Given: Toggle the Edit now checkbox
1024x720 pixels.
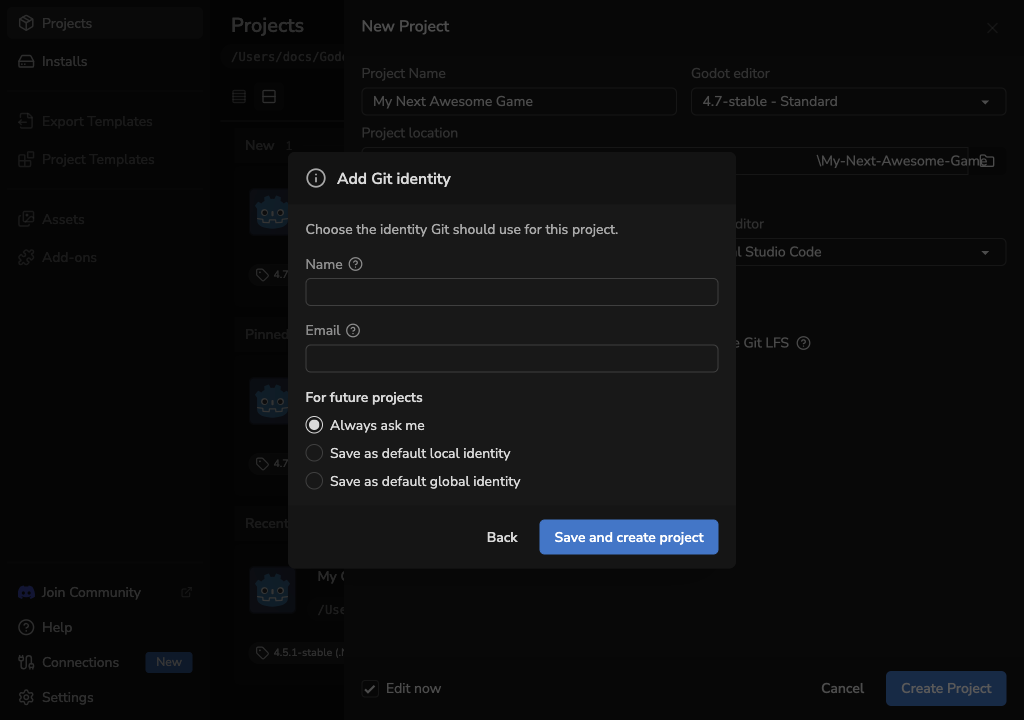Looking at the screenshot, I should click(370, 689).
